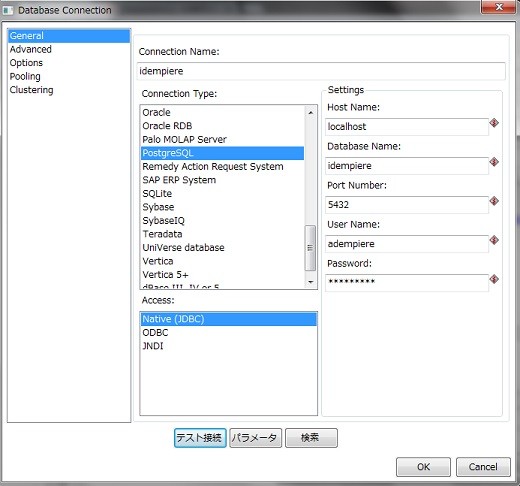
Task: Open the Advanced settings page
Action: click(x=69, y=49)
